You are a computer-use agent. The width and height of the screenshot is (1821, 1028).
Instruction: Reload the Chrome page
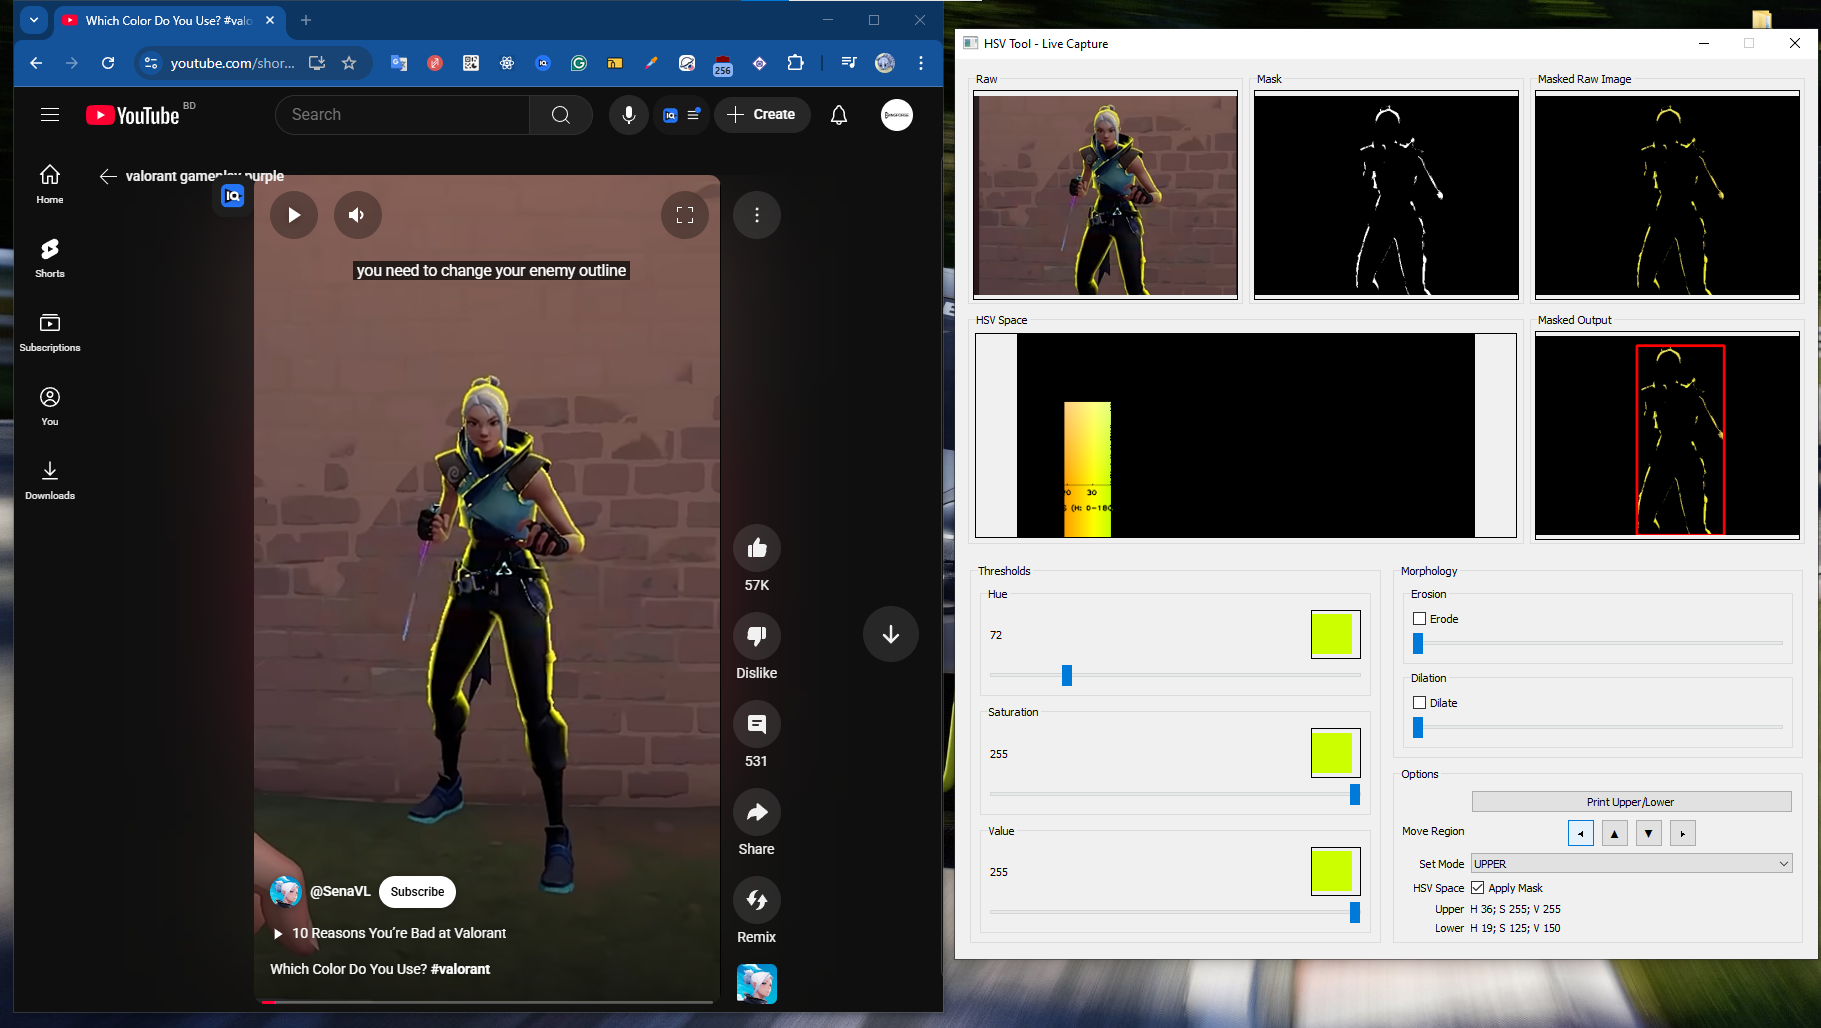[108, 63]
